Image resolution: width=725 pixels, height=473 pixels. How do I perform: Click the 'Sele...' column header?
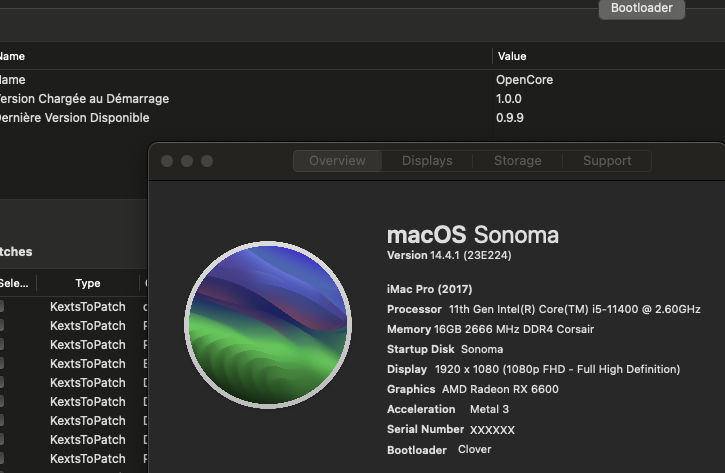[x=14, y=283]
